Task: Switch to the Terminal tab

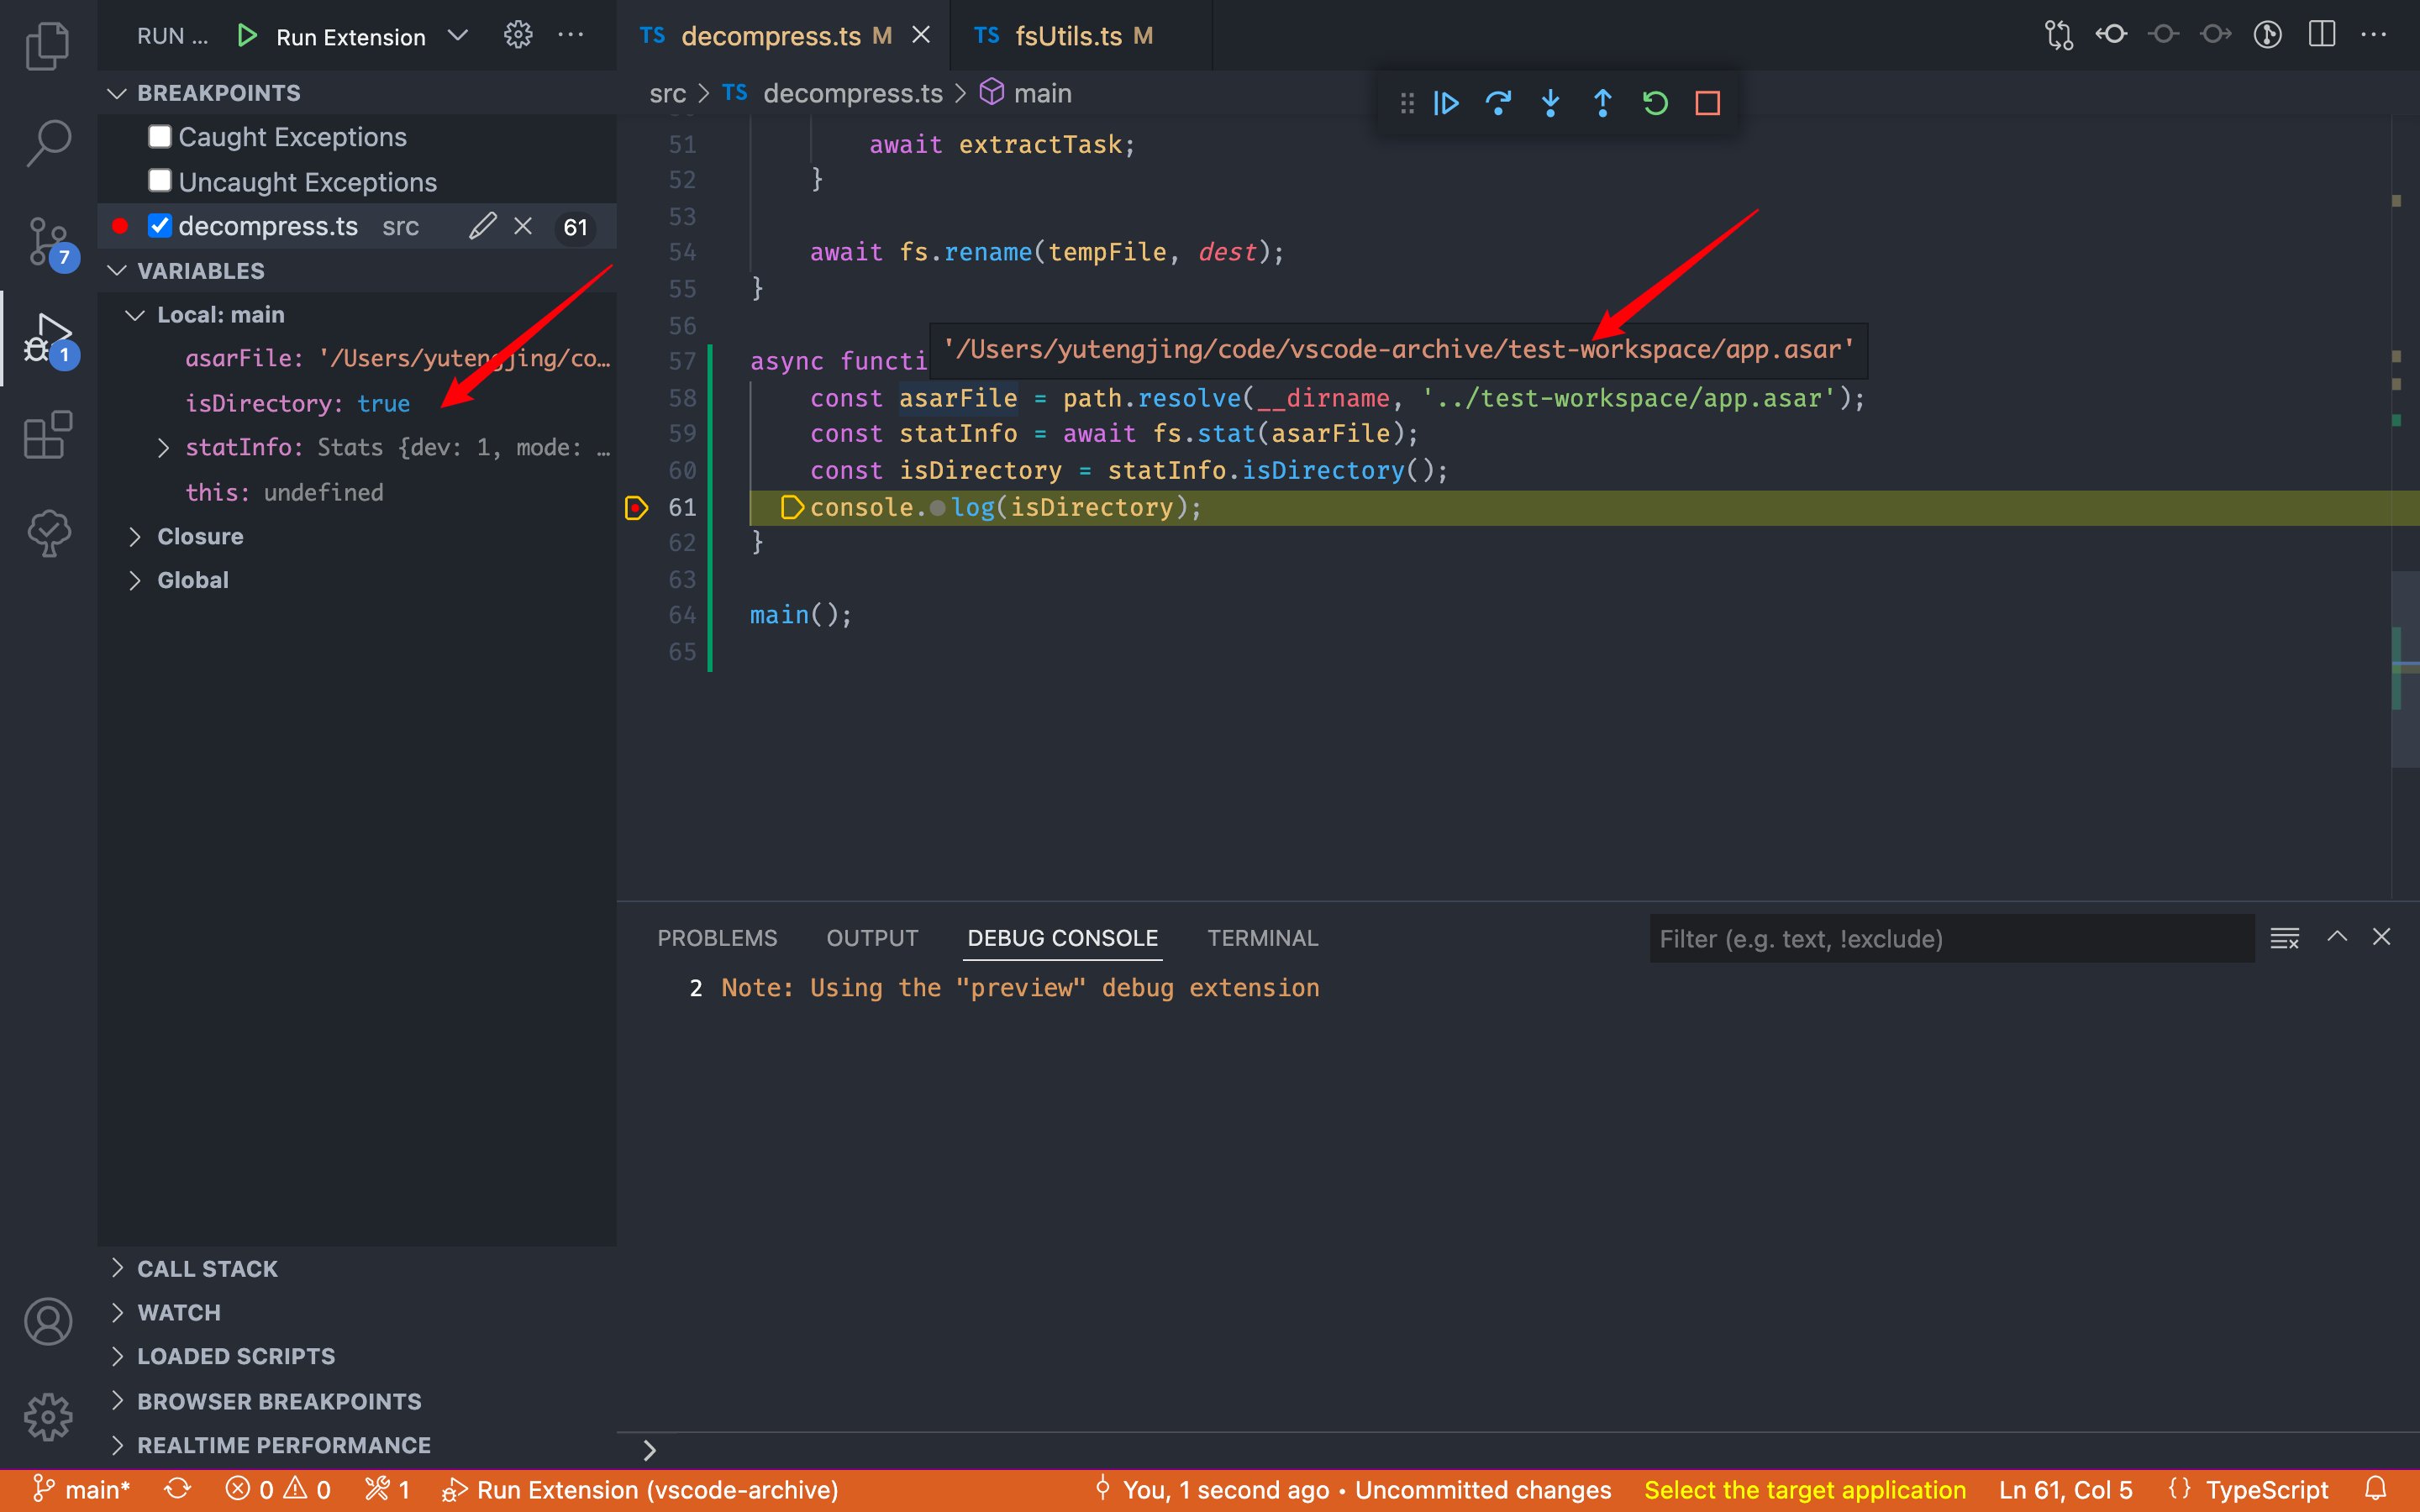Action: [x=1262, y=938]
